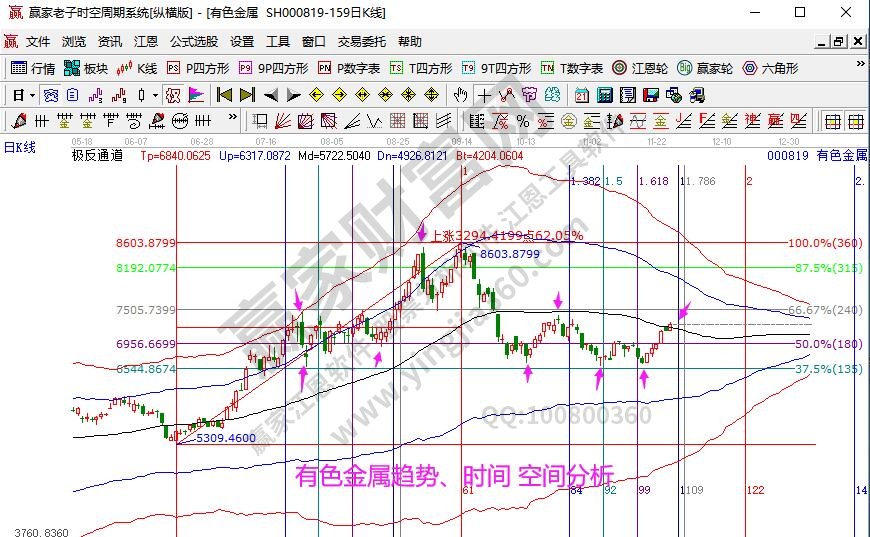
Task: Toggle the percent sign drawing tool
Action: tap(521, 121)
